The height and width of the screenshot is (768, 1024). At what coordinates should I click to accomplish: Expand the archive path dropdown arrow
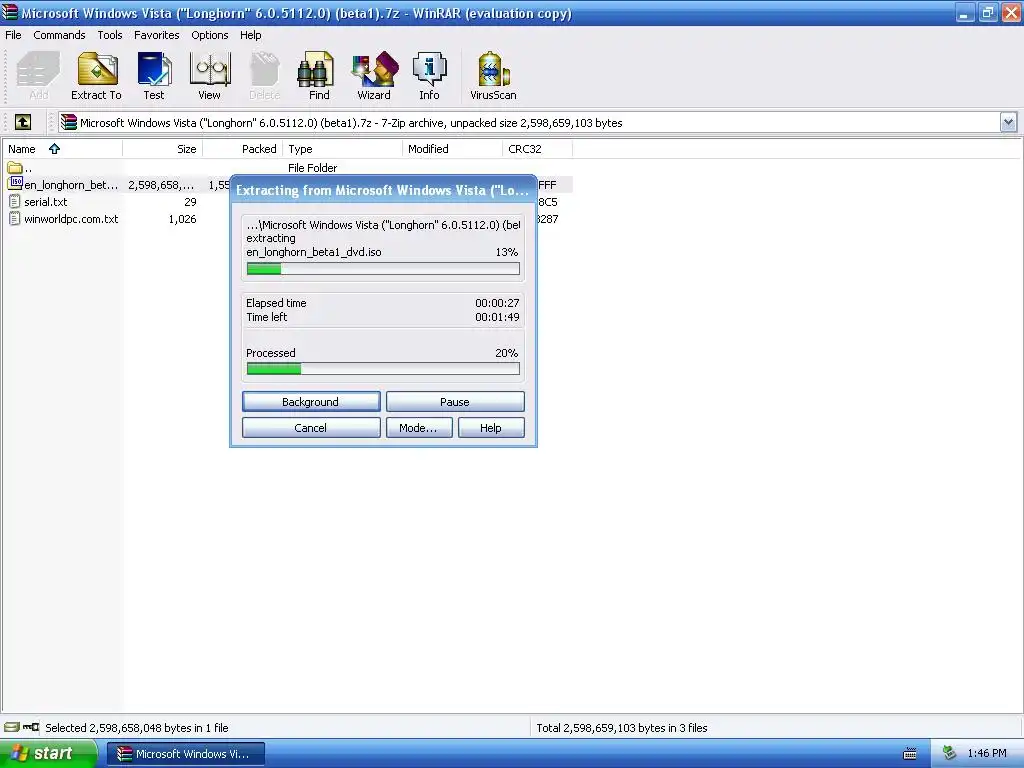[1008, 122]
